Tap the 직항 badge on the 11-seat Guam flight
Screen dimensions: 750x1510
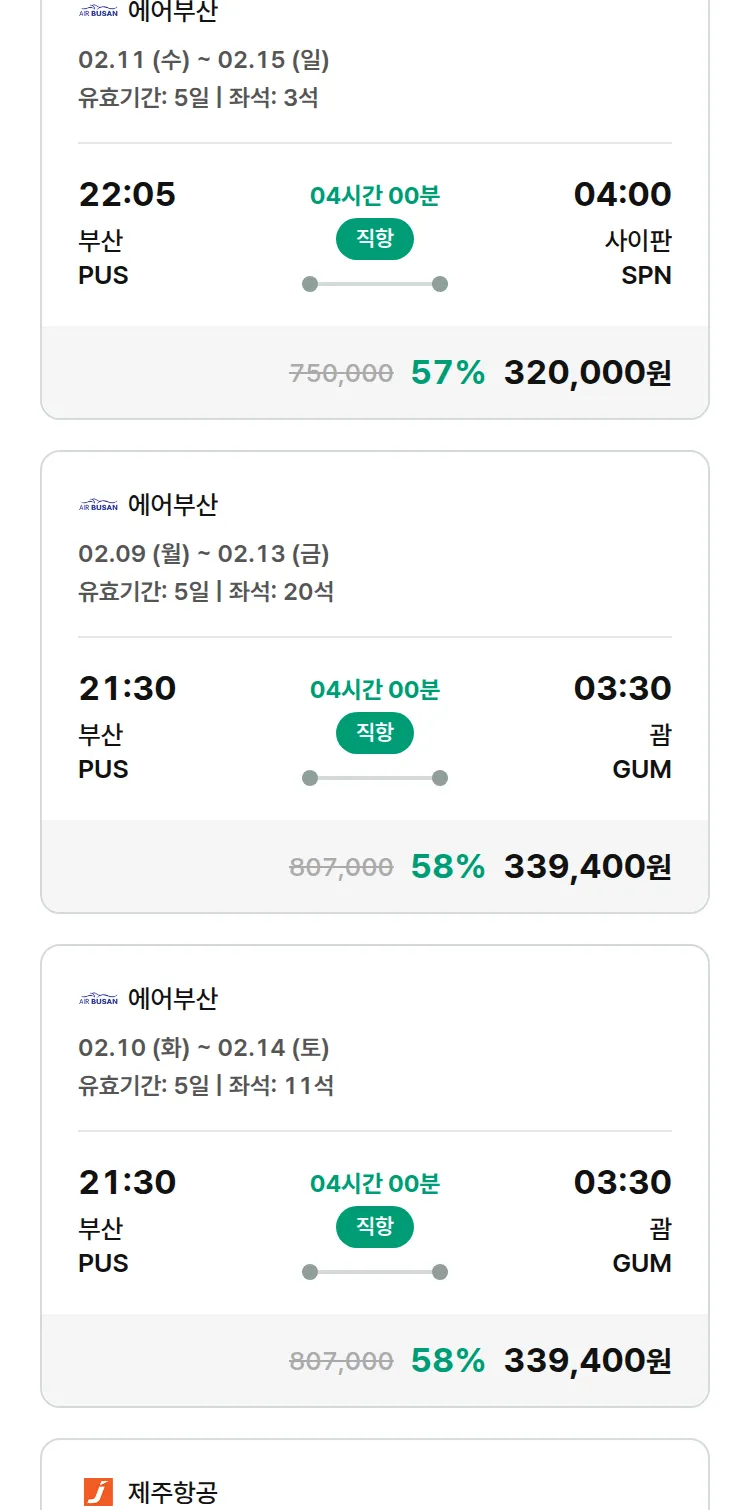[374, 1227]
